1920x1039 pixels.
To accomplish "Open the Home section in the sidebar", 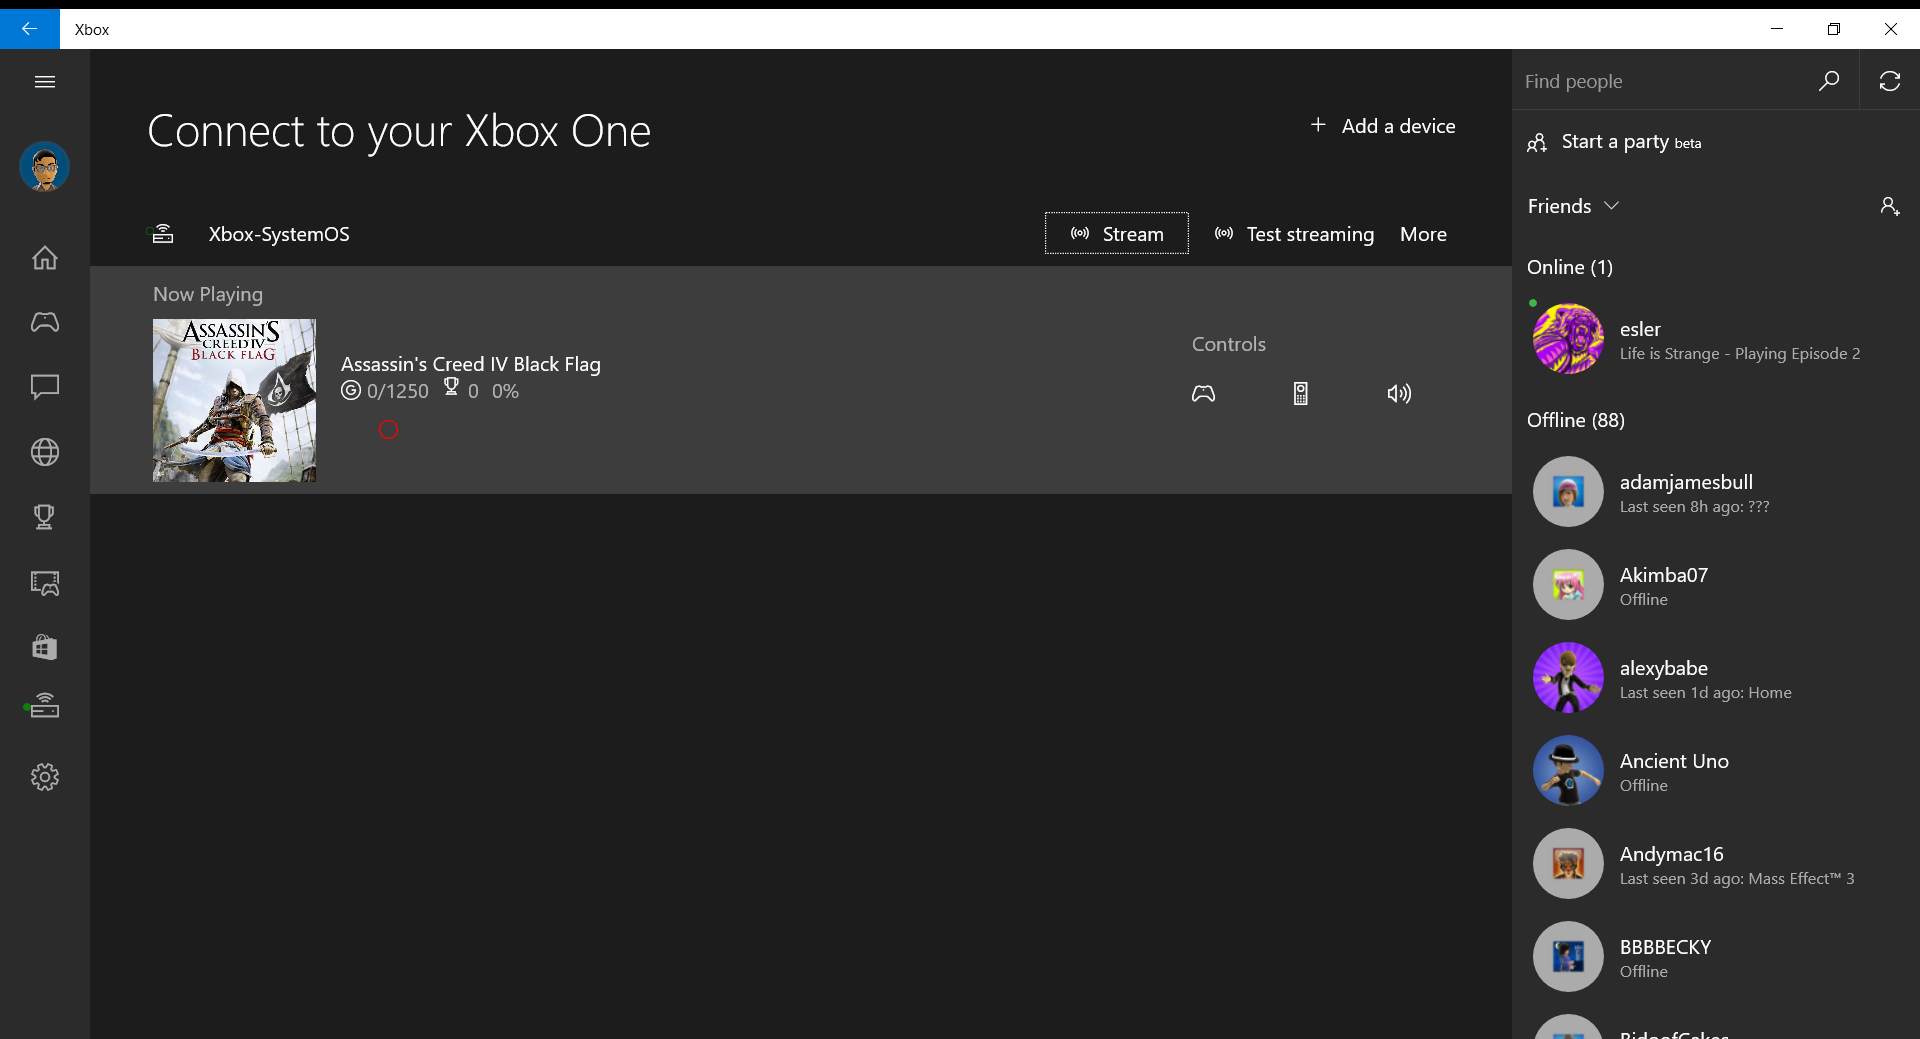I will pyautogui.click(x=45, y=258).
